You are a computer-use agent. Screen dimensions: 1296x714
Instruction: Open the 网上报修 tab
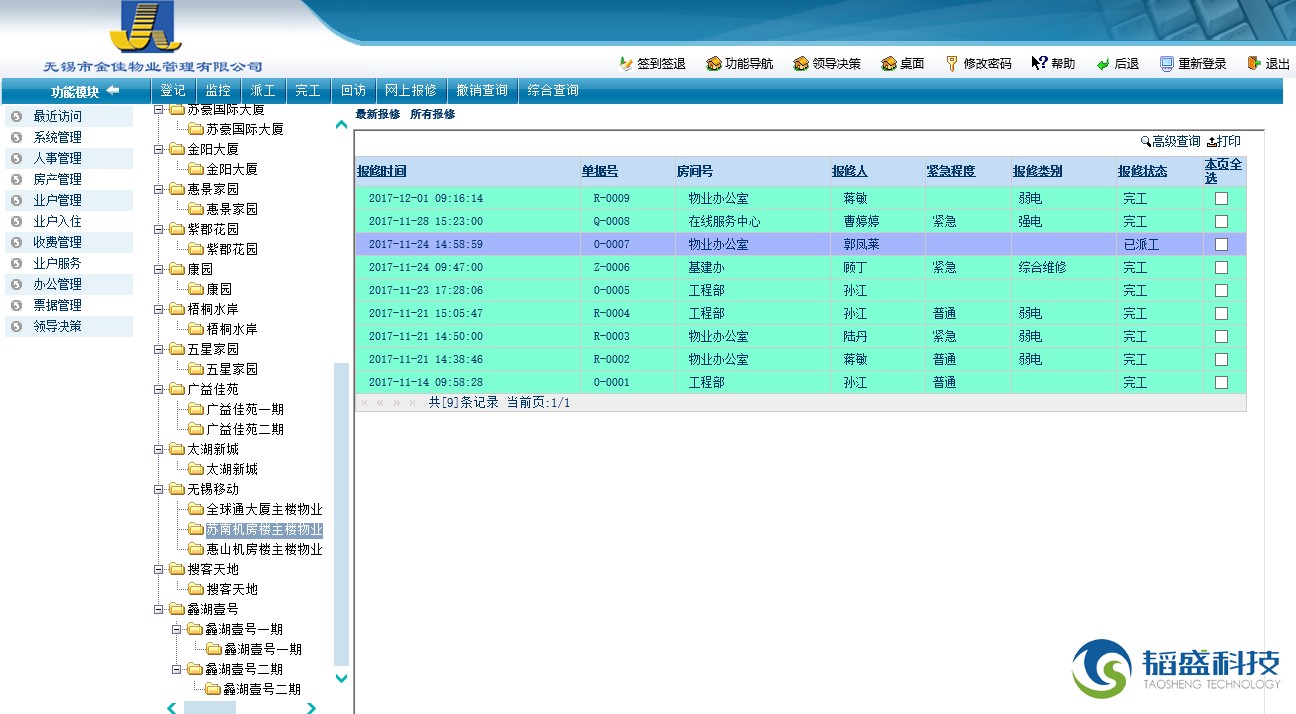pos(411,91)
